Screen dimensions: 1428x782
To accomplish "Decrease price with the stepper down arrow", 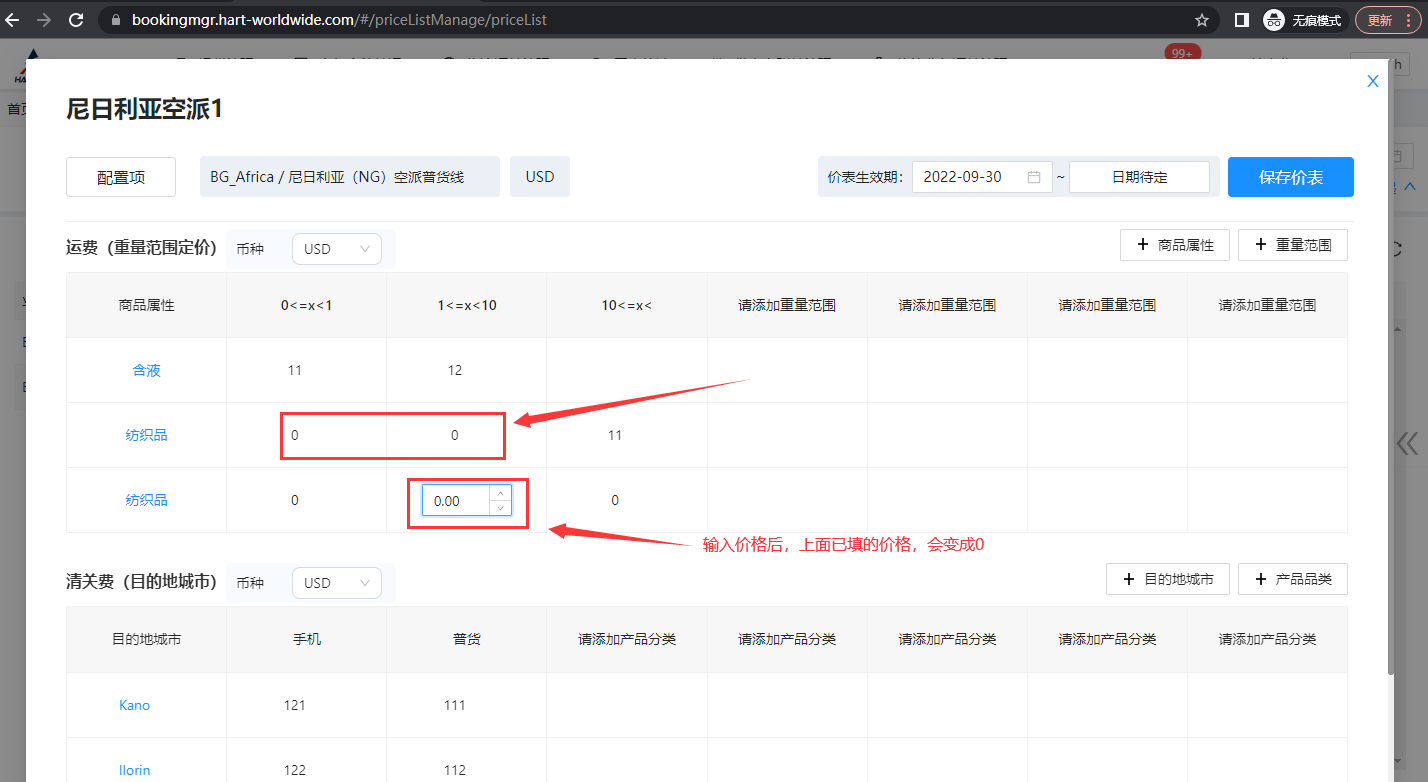I will [x=500, y=508].
